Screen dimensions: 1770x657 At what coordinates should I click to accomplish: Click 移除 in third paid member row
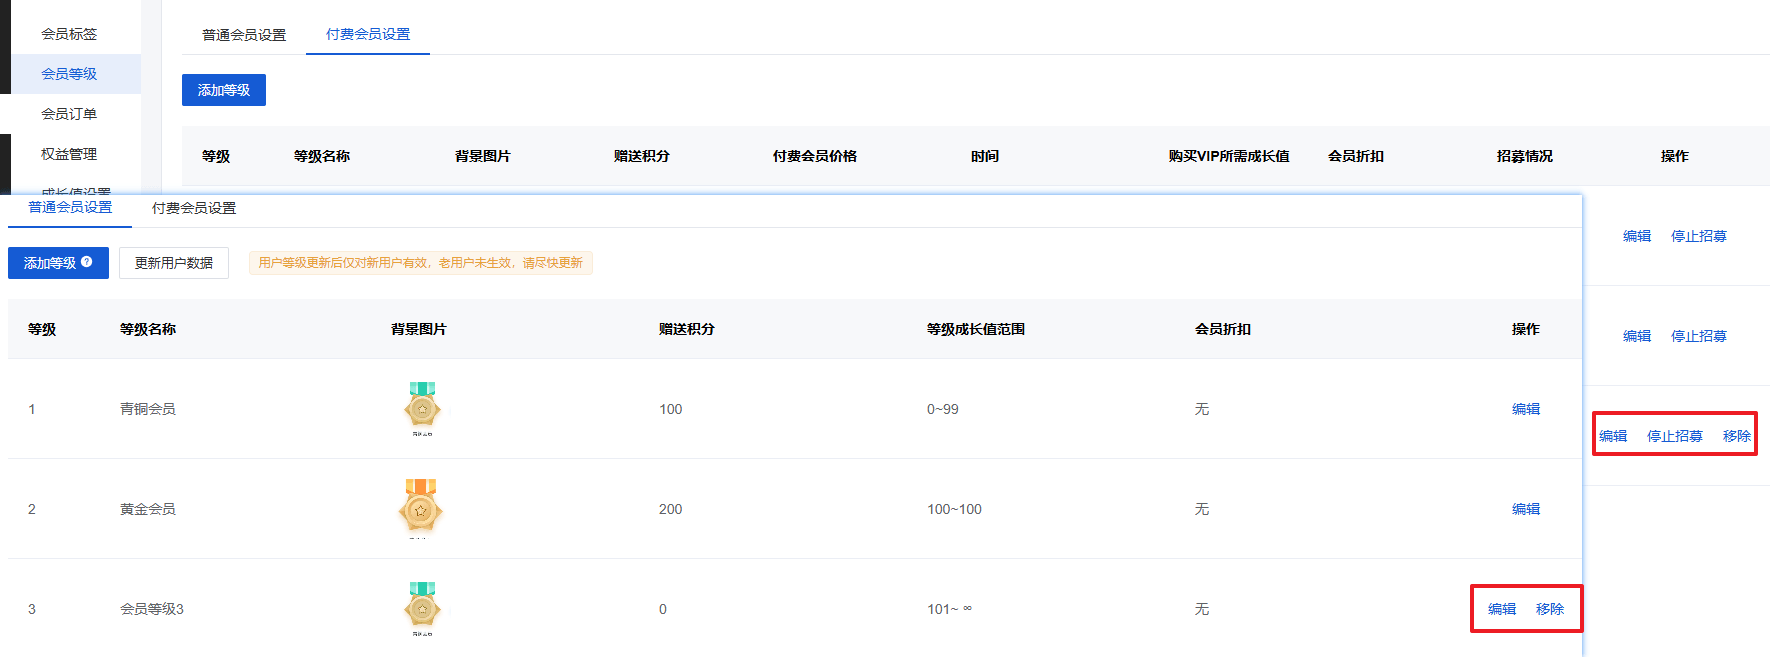pyautogui.click(x=1737, y=436)
